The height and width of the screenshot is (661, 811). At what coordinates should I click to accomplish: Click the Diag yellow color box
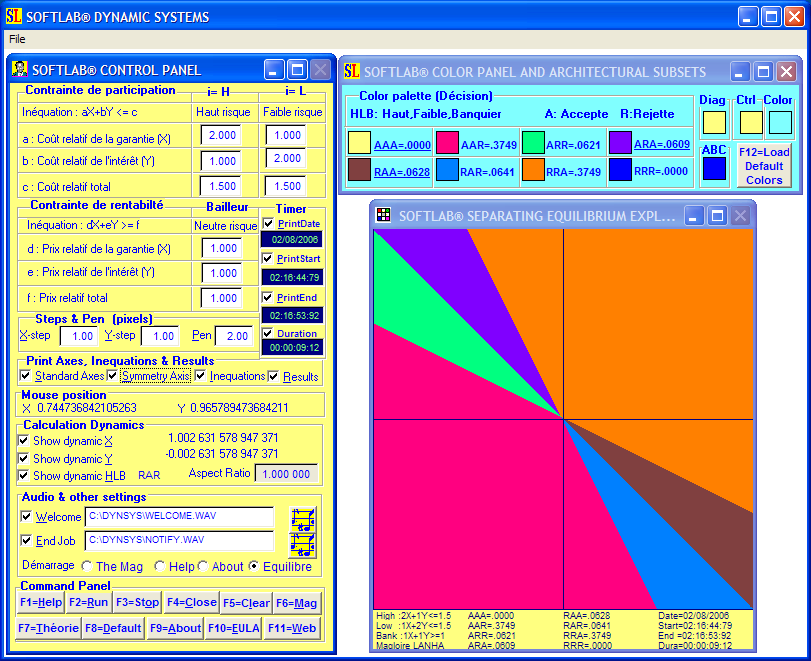(x=714, y=123)
